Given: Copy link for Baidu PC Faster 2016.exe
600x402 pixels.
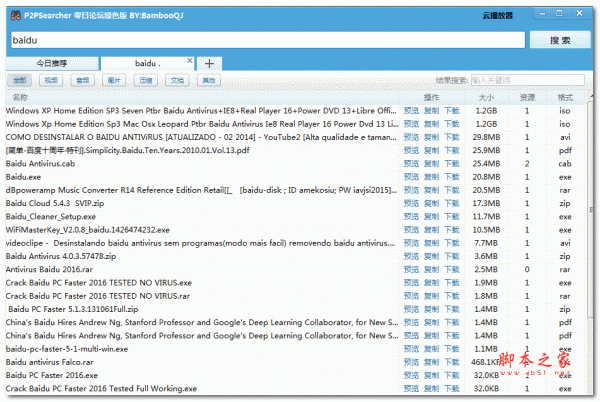Looking at the screenshot, I should click(x=431, y=375).
